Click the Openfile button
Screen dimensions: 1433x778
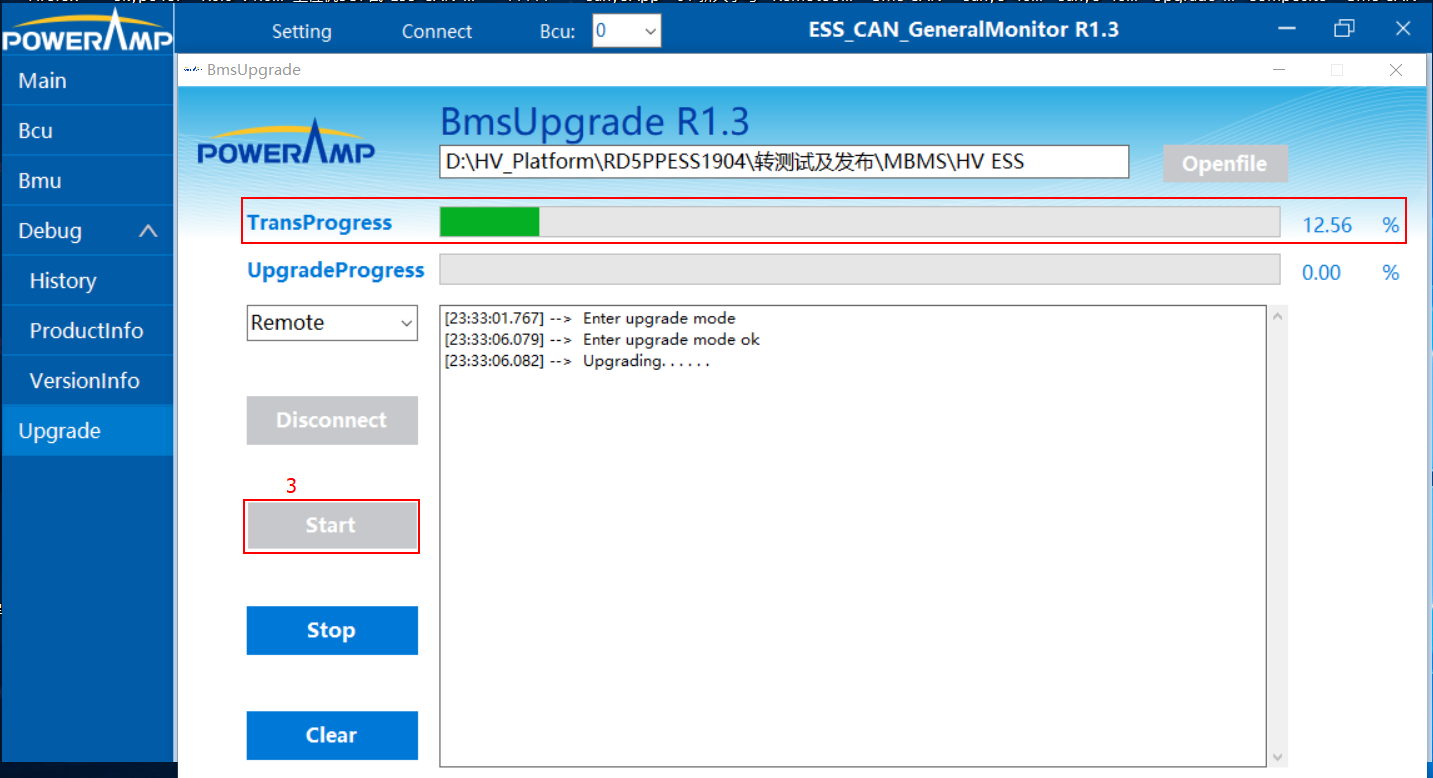pyautogui.click(x=1225, y=164)
